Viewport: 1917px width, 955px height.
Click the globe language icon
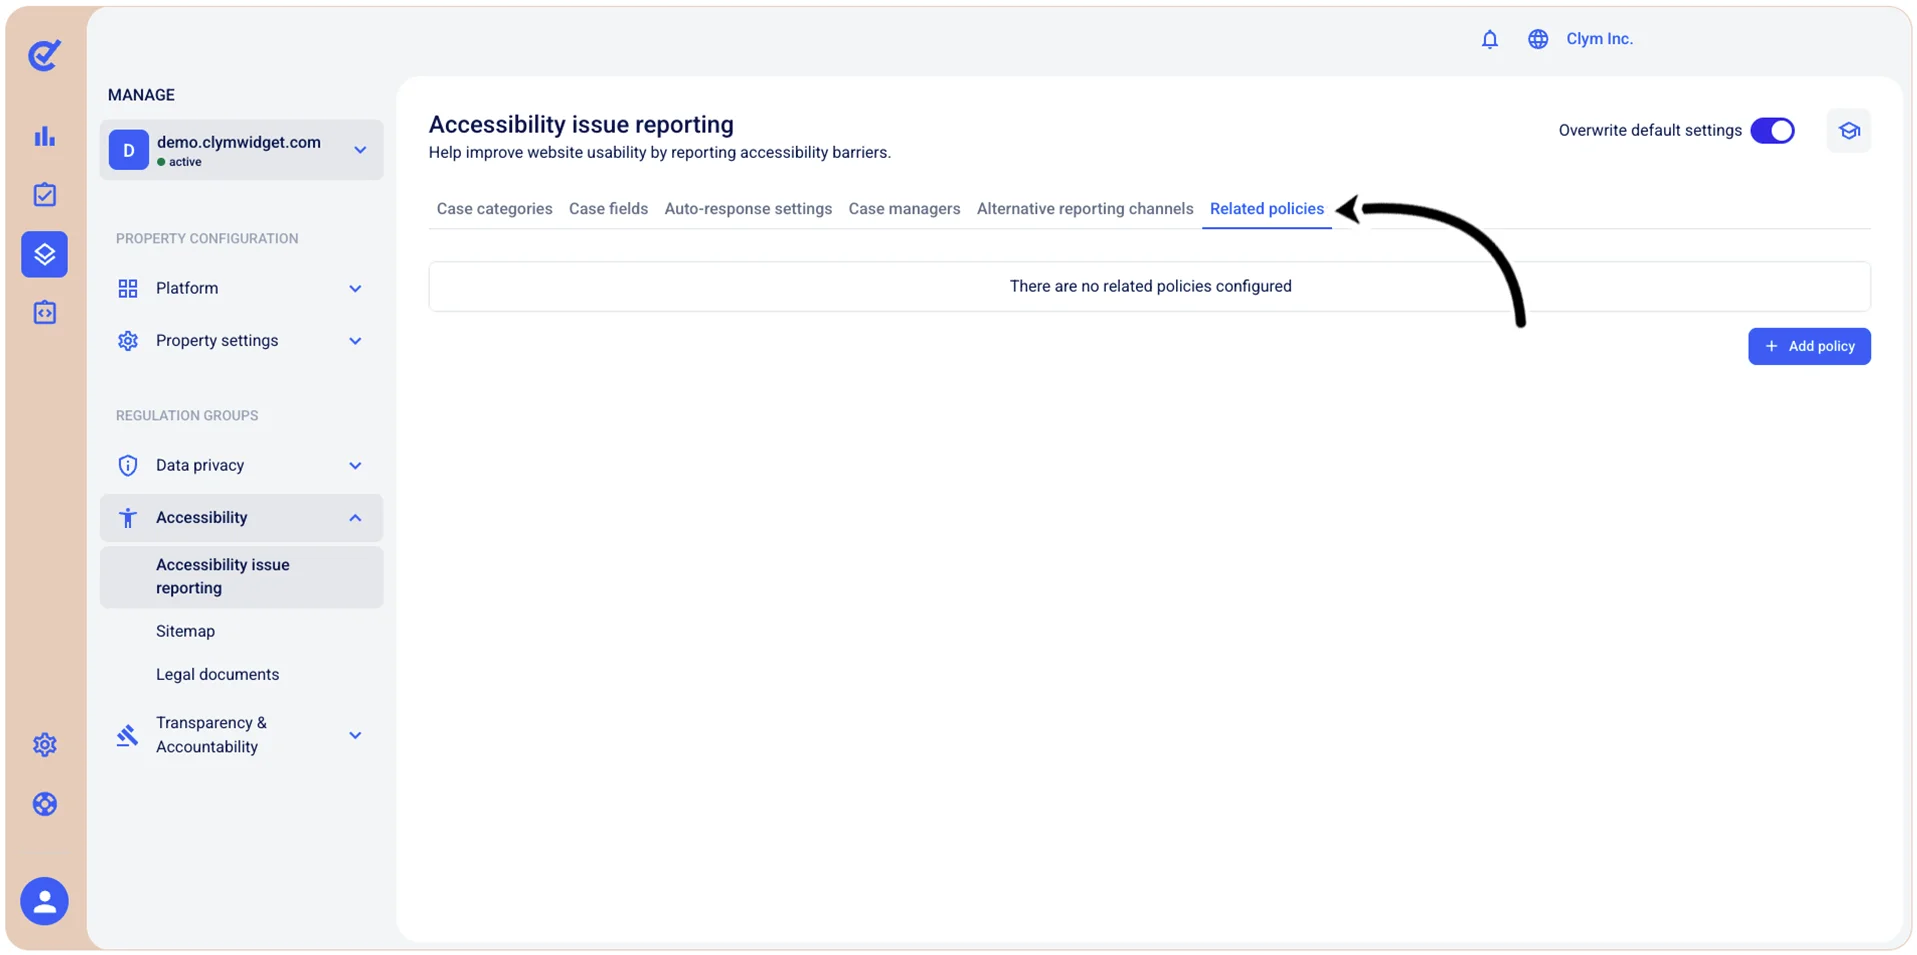click(x=1538, y=39)
